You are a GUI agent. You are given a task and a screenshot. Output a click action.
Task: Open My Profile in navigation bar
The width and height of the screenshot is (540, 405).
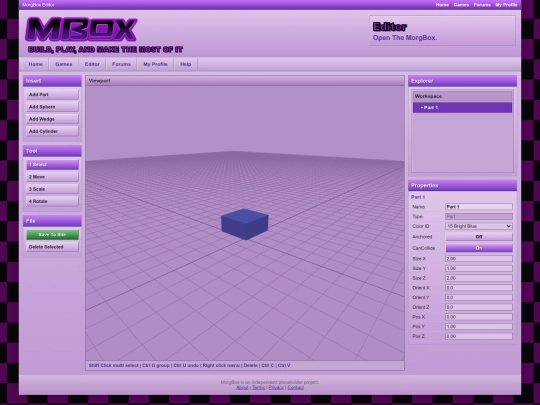[155, 64]
